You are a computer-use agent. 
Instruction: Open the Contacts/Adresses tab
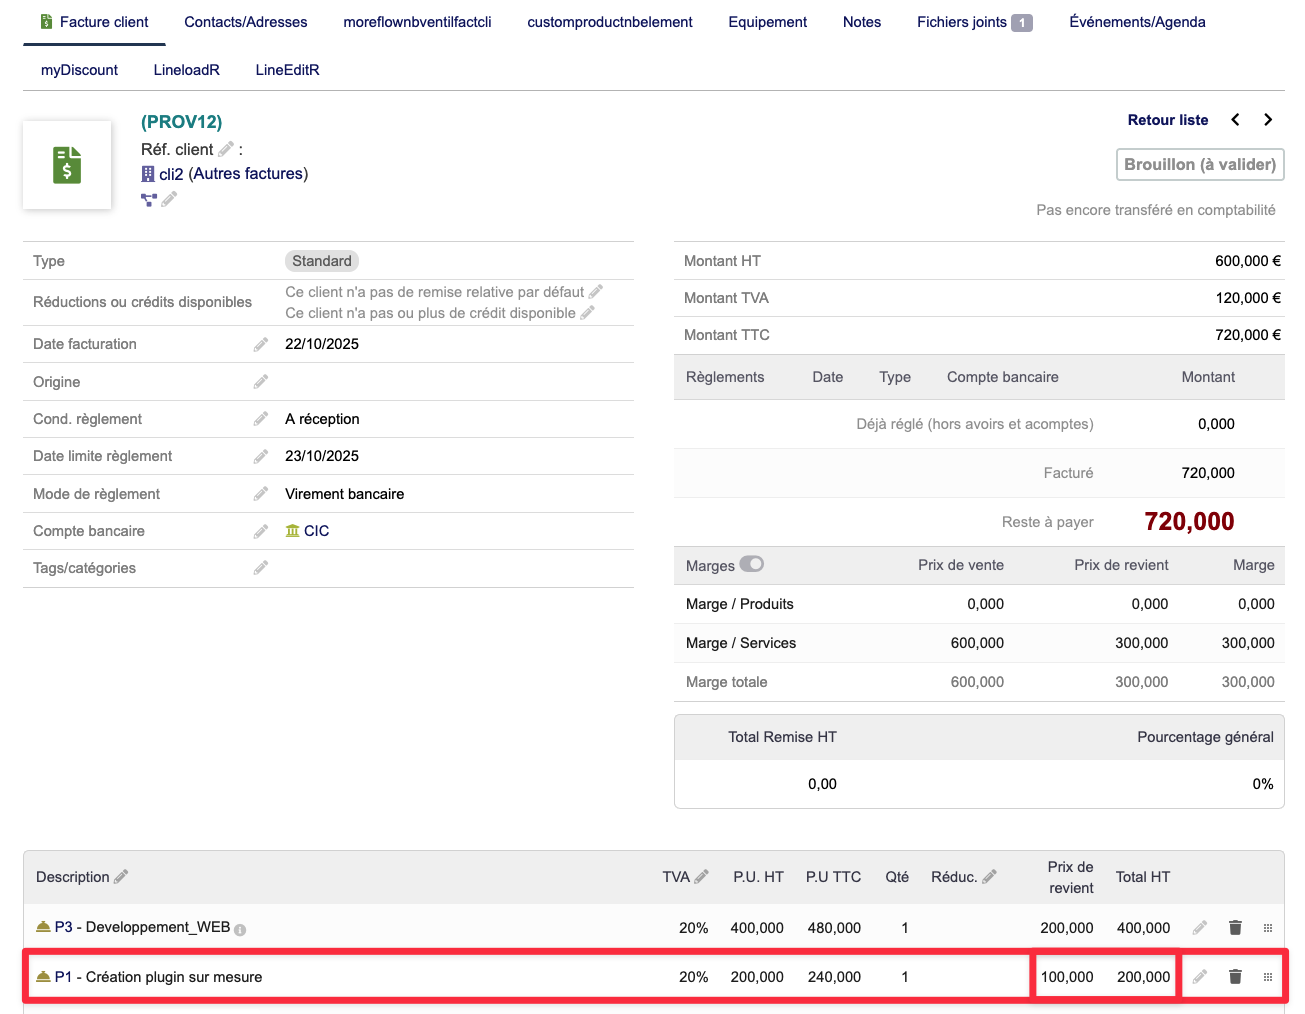(246, 22)
